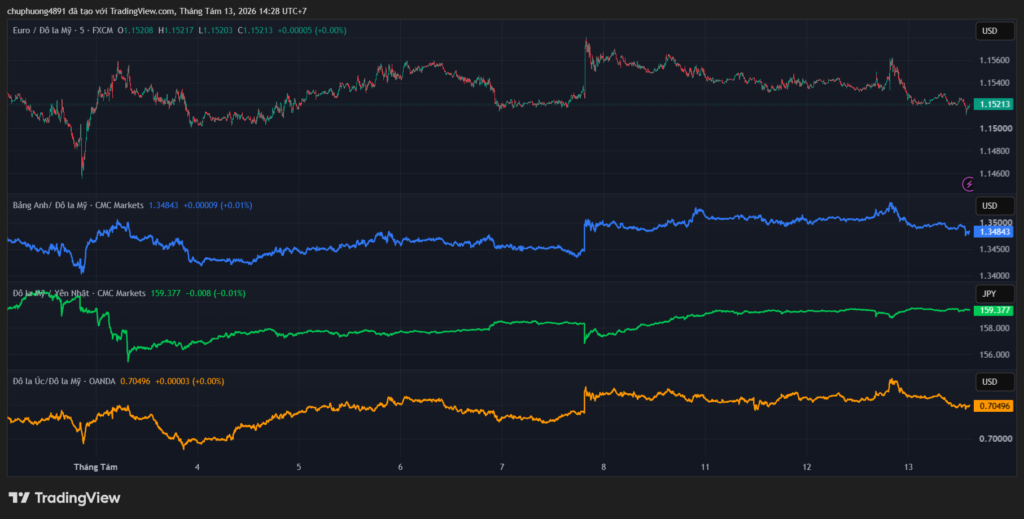Select the Euro / Đô la Mỹ symbol title
Image resolution: width=1024 pixels, height=519 pixels.
[x=63, y=30]
